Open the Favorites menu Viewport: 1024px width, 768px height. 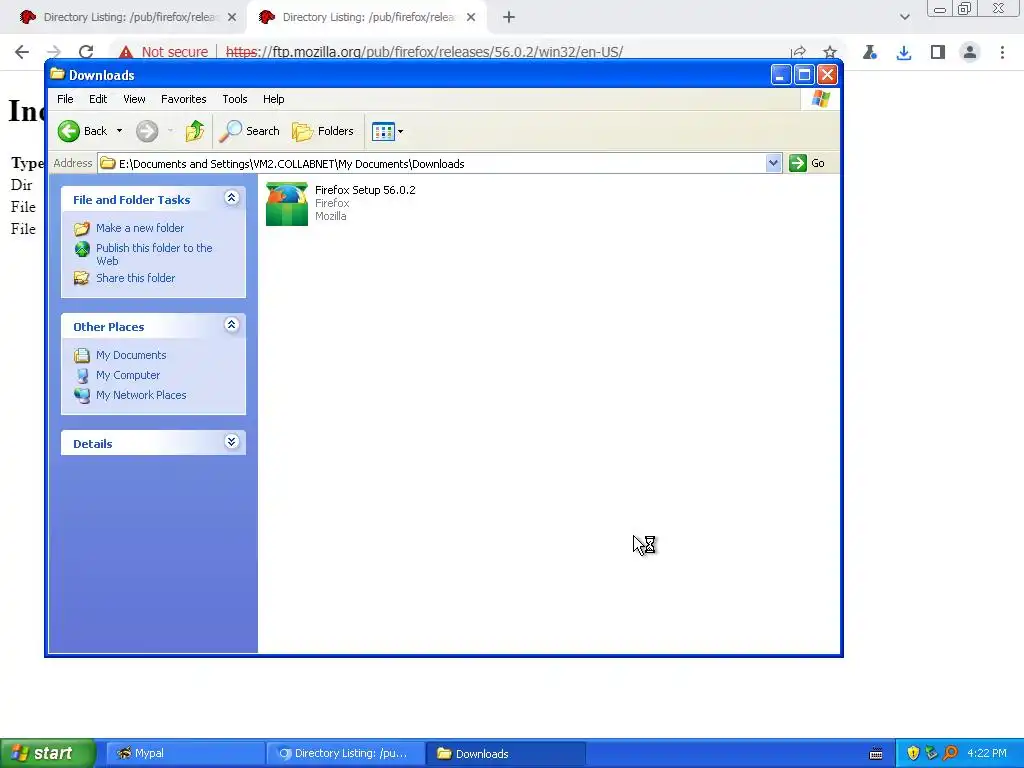coord(184,99)
